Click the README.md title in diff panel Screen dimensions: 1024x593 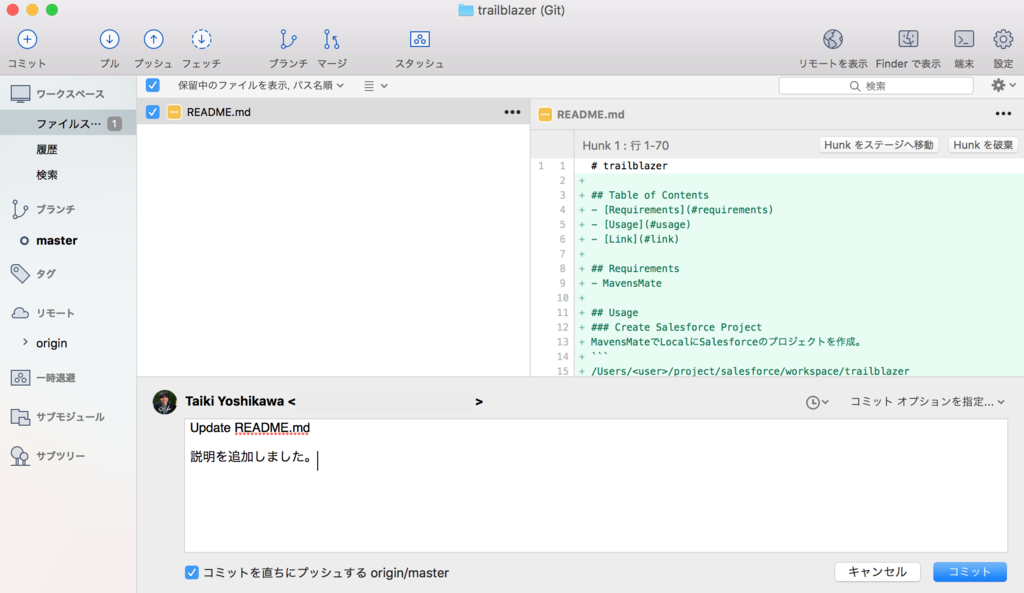click(x=590, y=114)
